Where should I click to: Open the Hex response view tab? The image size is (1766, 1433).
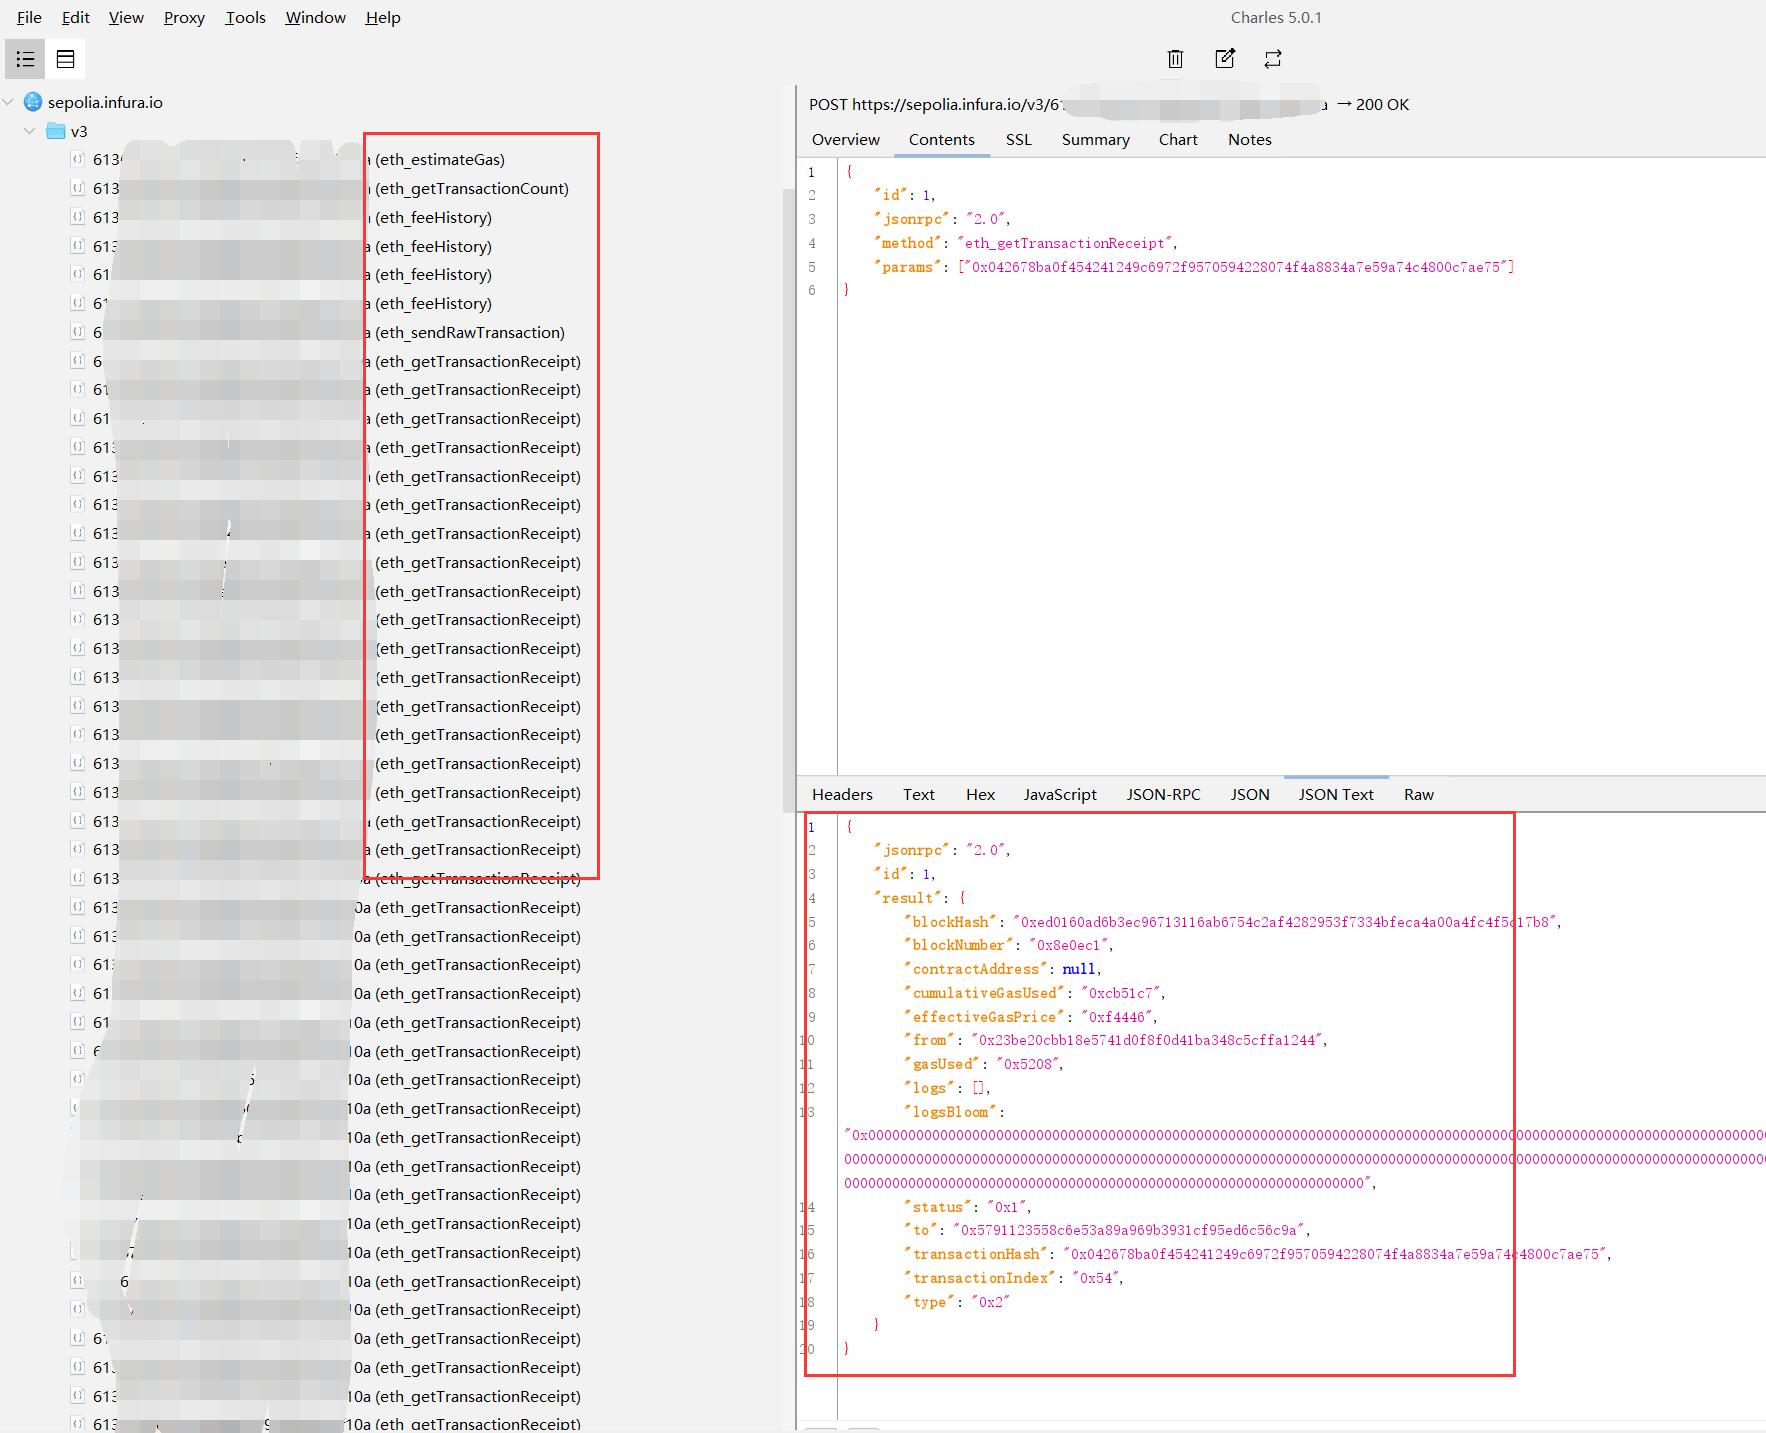click(980, 795)
